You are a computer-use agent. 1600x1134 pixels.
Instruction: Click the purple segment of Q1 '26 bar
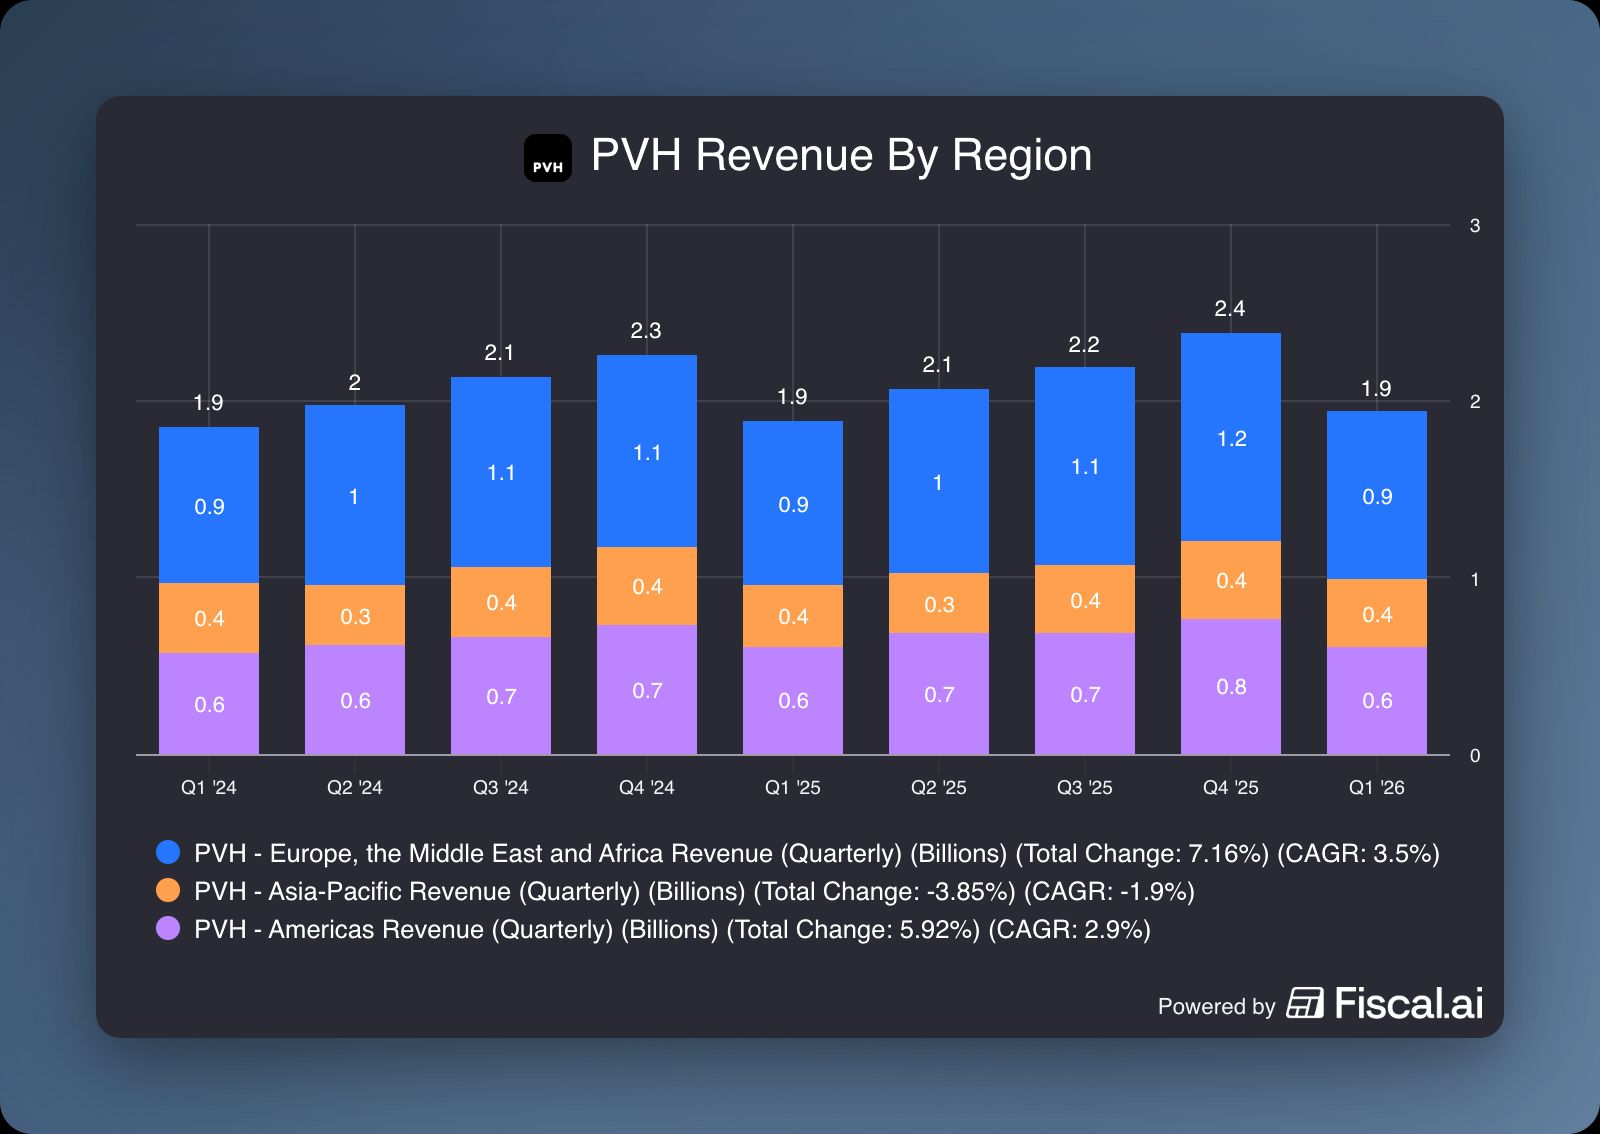pyautogui.click(x=1377, y=701)
